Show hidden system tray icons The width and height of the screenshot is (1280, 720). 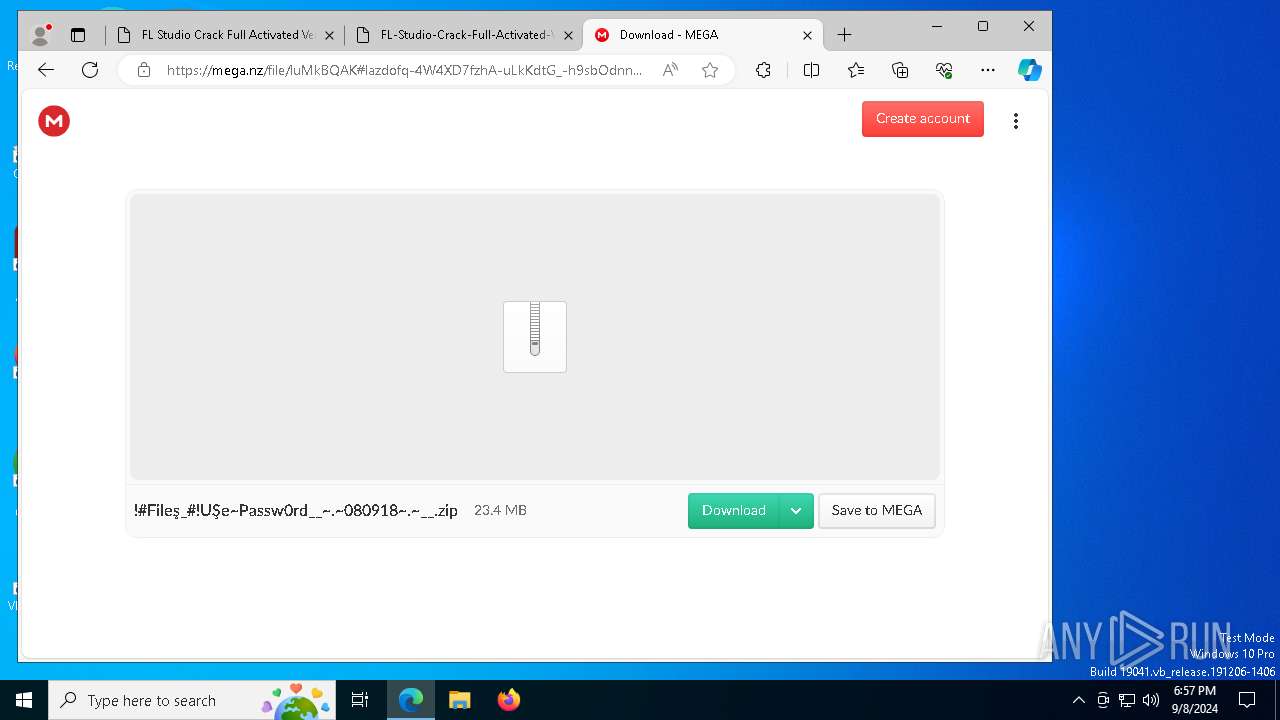point(1078,700)
